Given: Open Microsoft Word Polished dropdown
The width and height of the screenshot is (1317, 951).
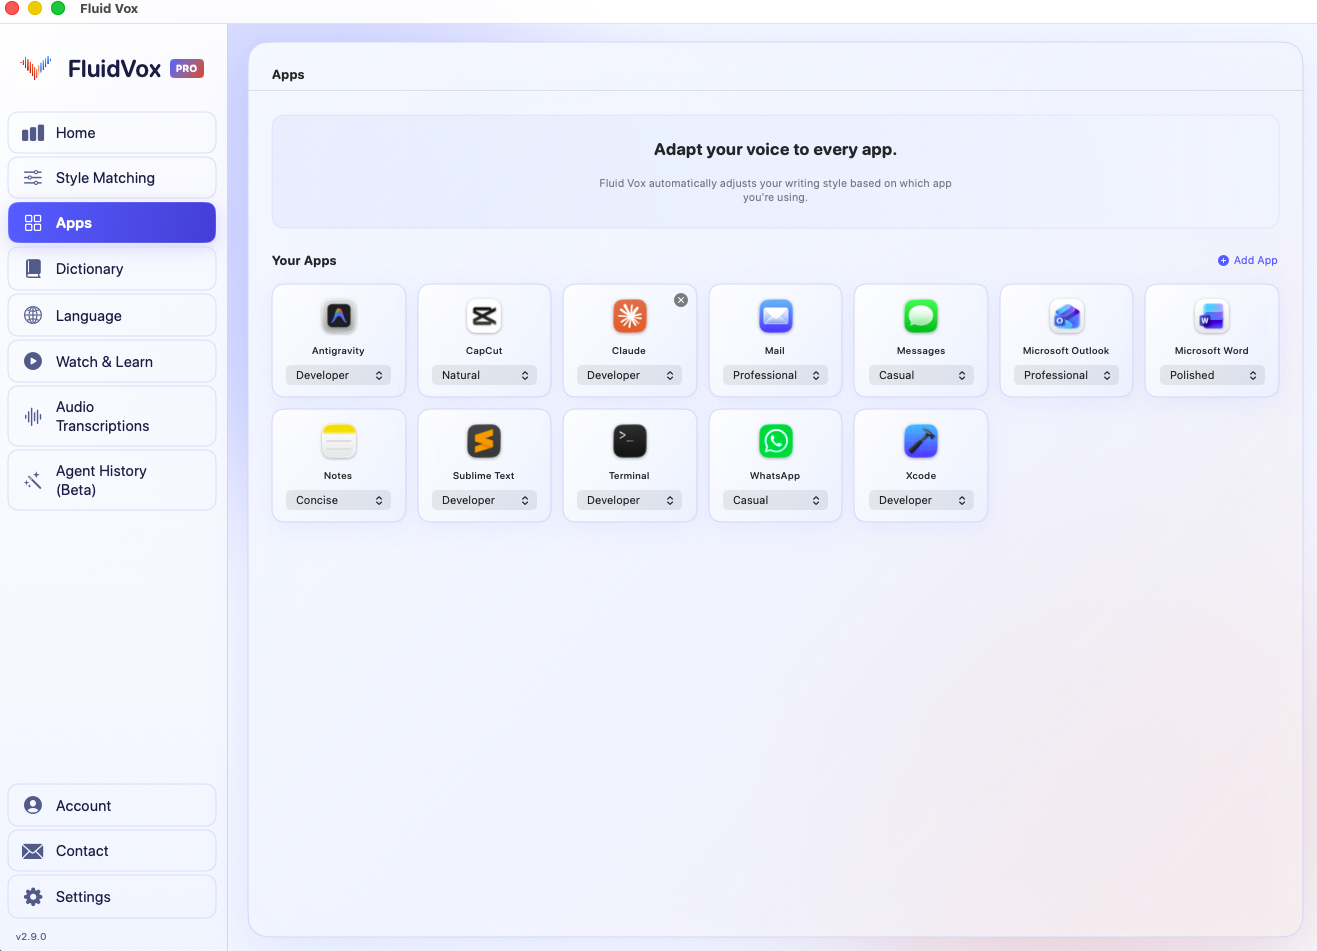Looking at the screenshot, I should pyautogui.click(x=1212, y=375).
